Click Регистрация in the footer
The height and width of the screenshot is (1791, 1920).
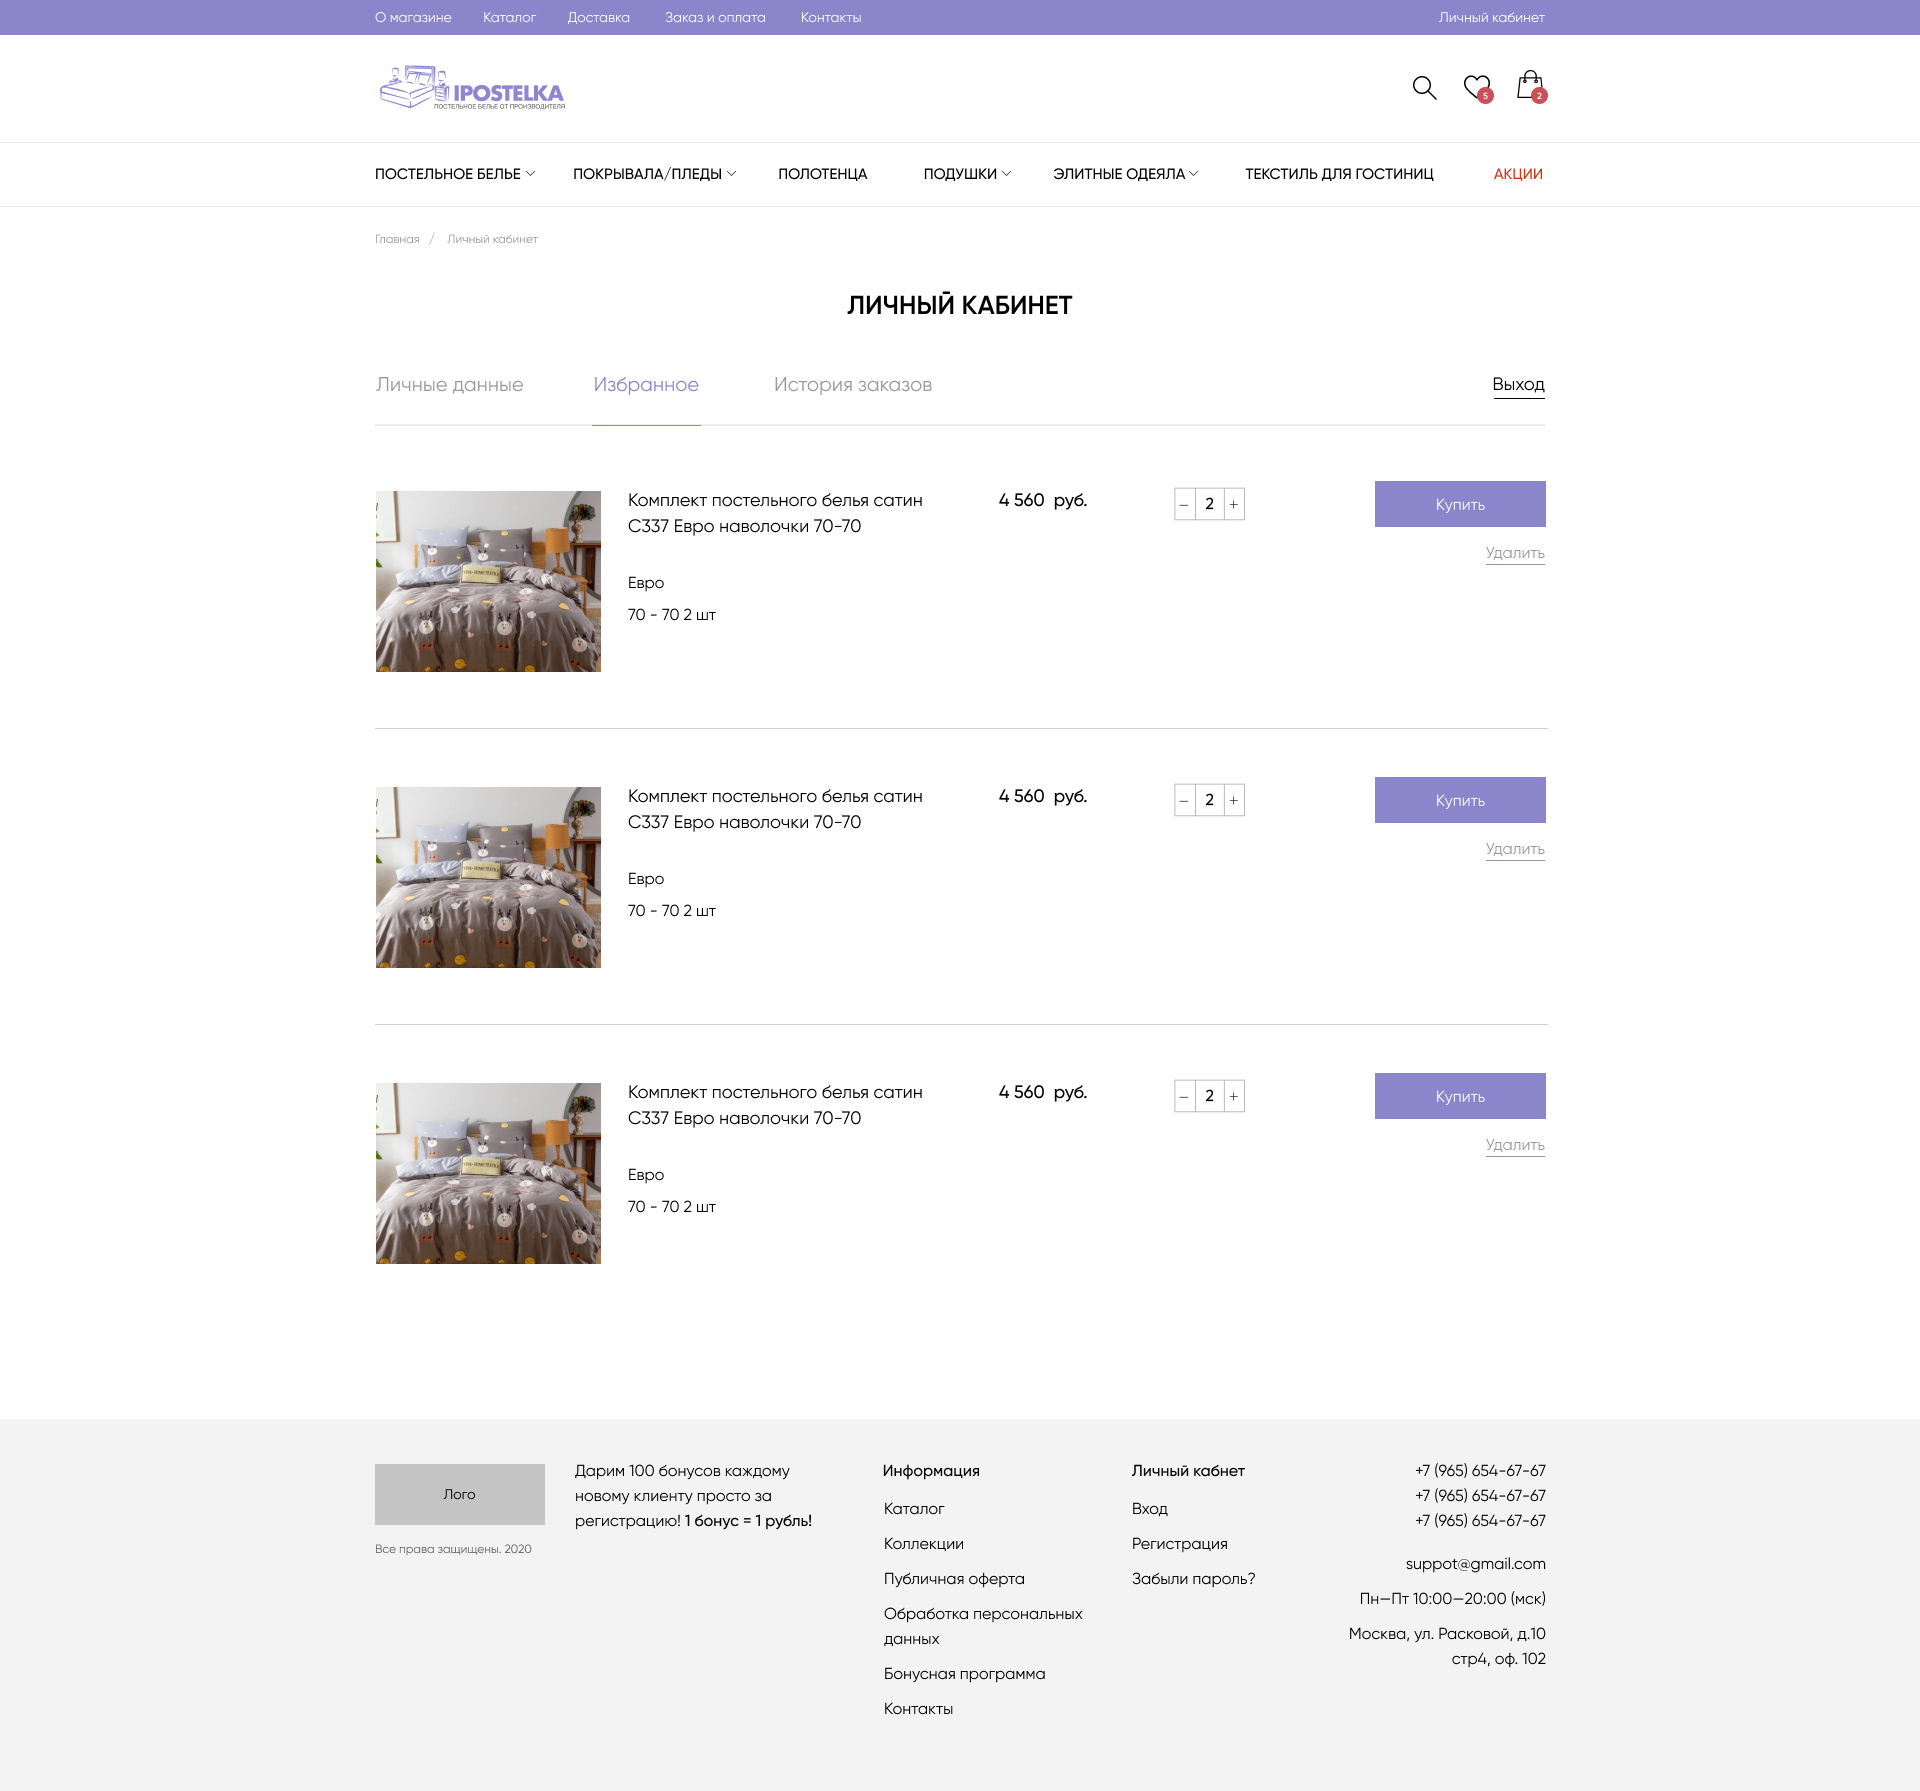click(x=1180, y=1544)
